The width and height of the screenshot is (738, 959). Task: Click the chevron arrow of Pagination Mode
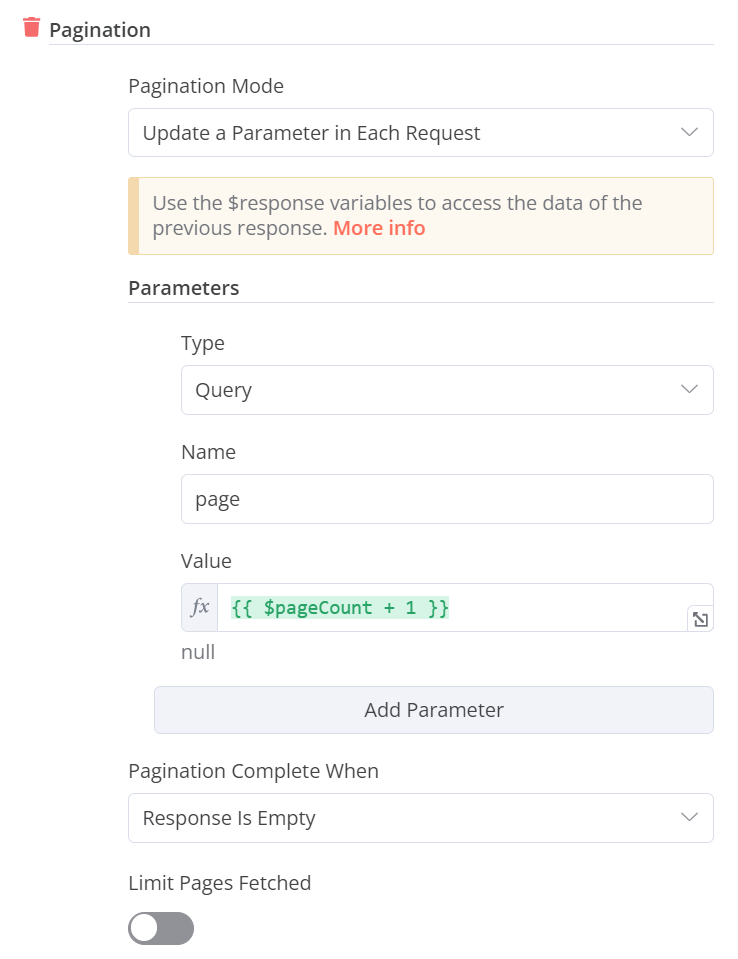tap(689, 133)
